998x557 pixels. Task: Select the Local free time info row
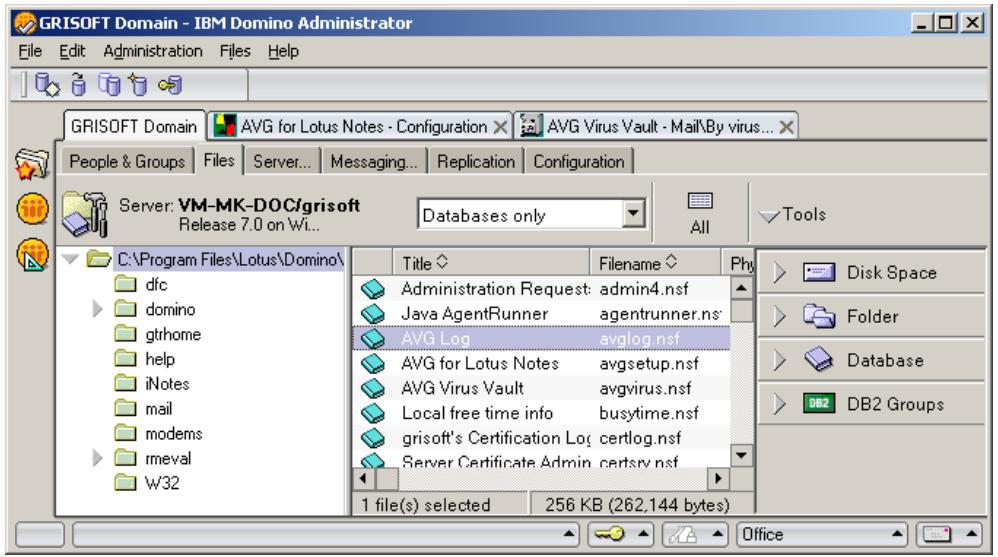(x=541, y=413)
